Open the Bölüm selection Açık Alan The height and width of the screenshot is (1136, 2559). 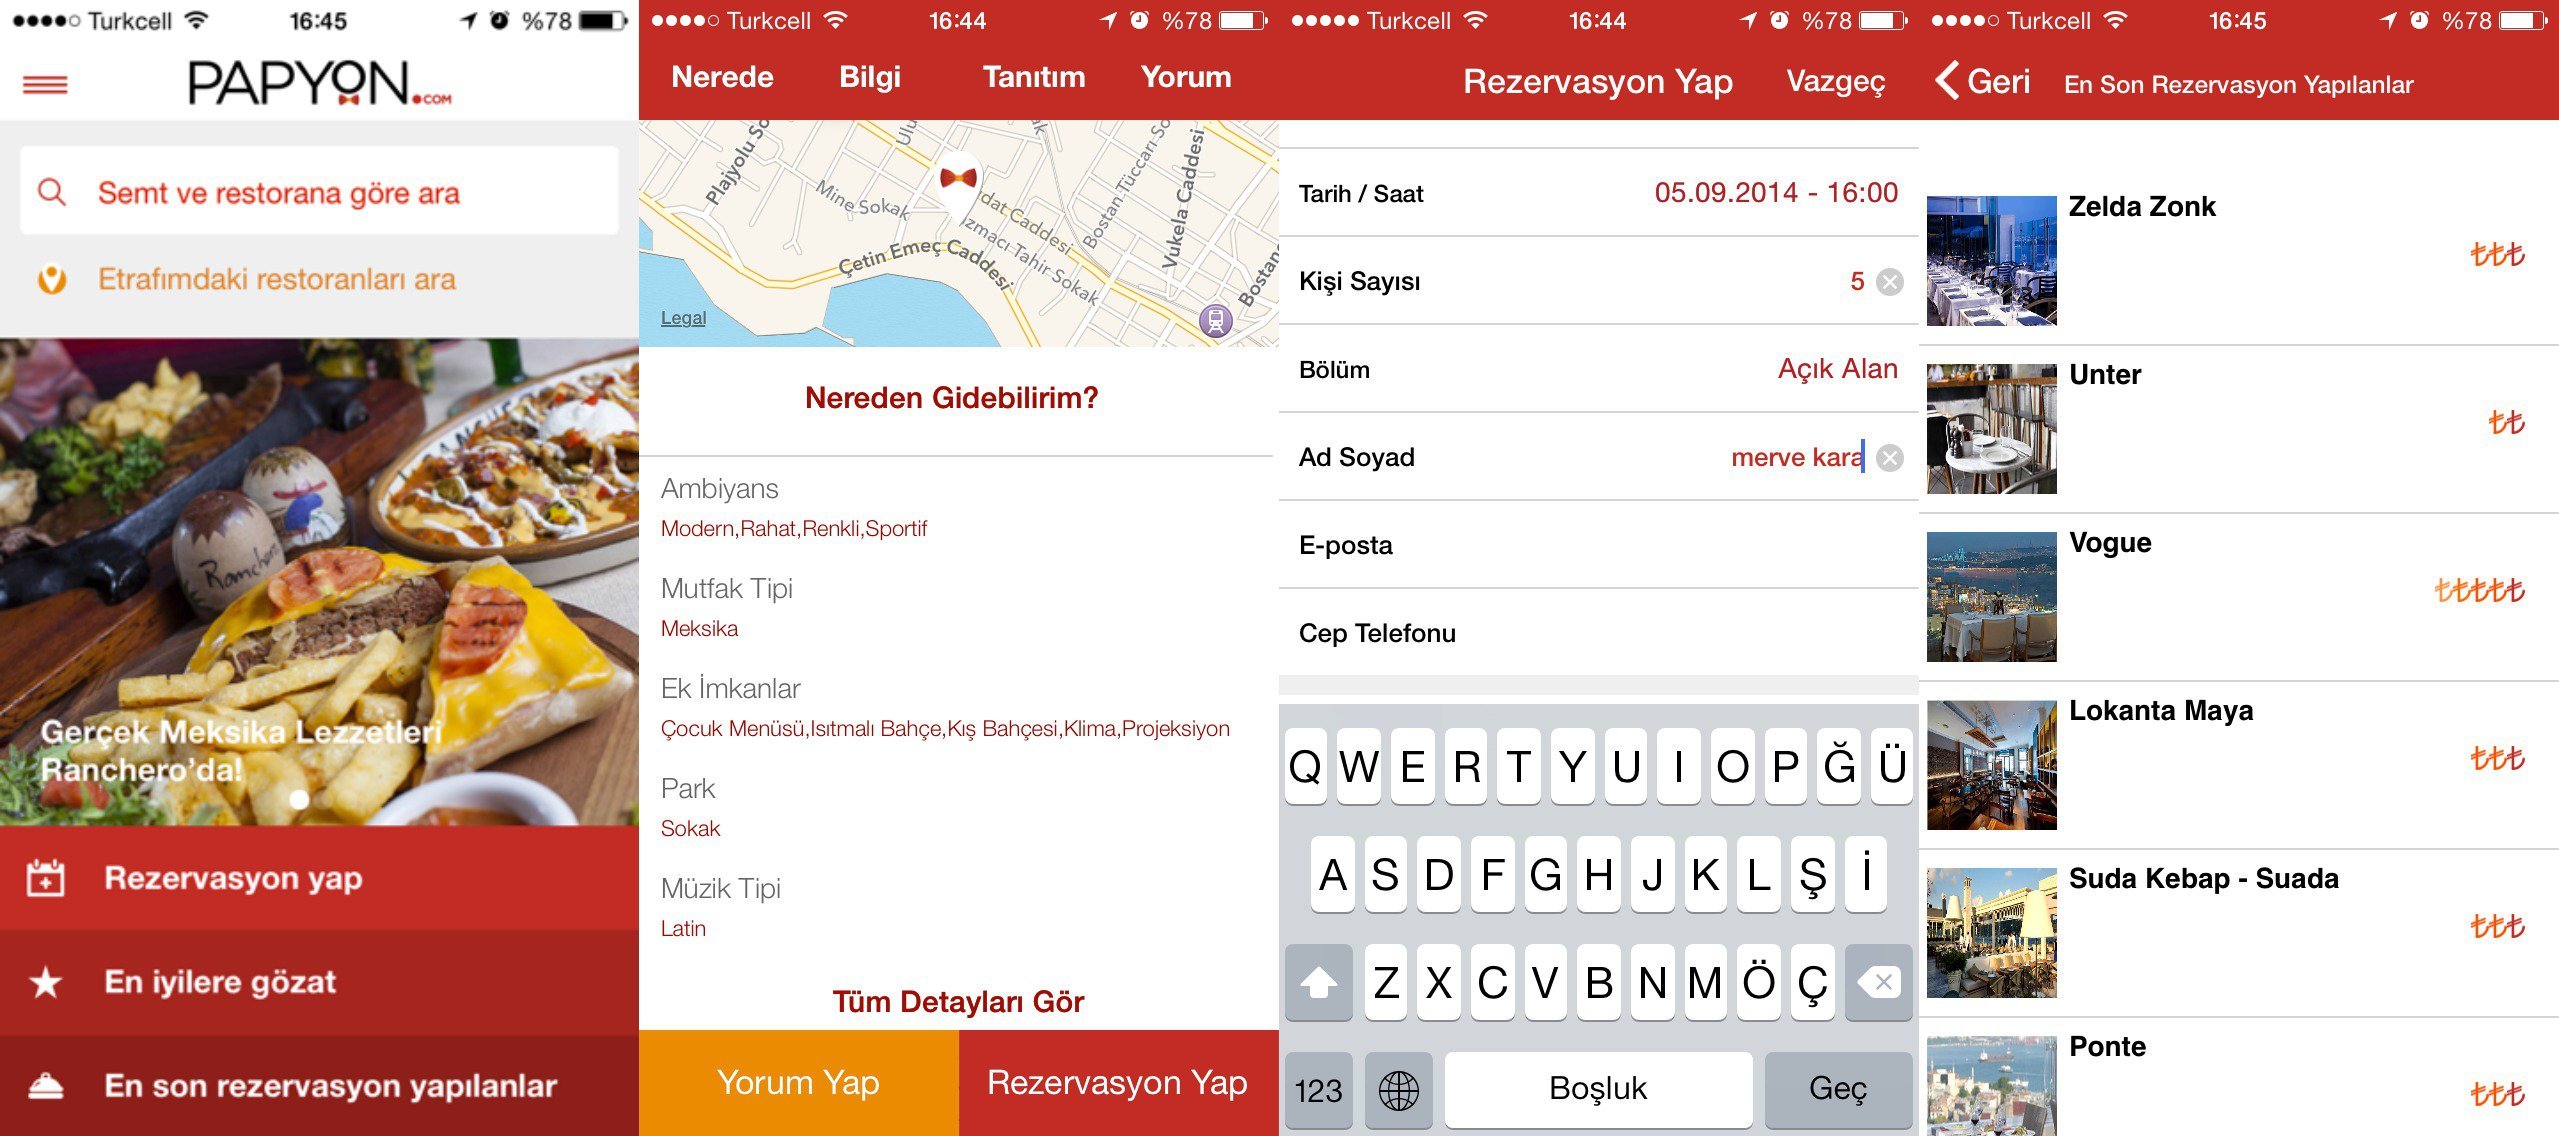tap(1598, 369)
